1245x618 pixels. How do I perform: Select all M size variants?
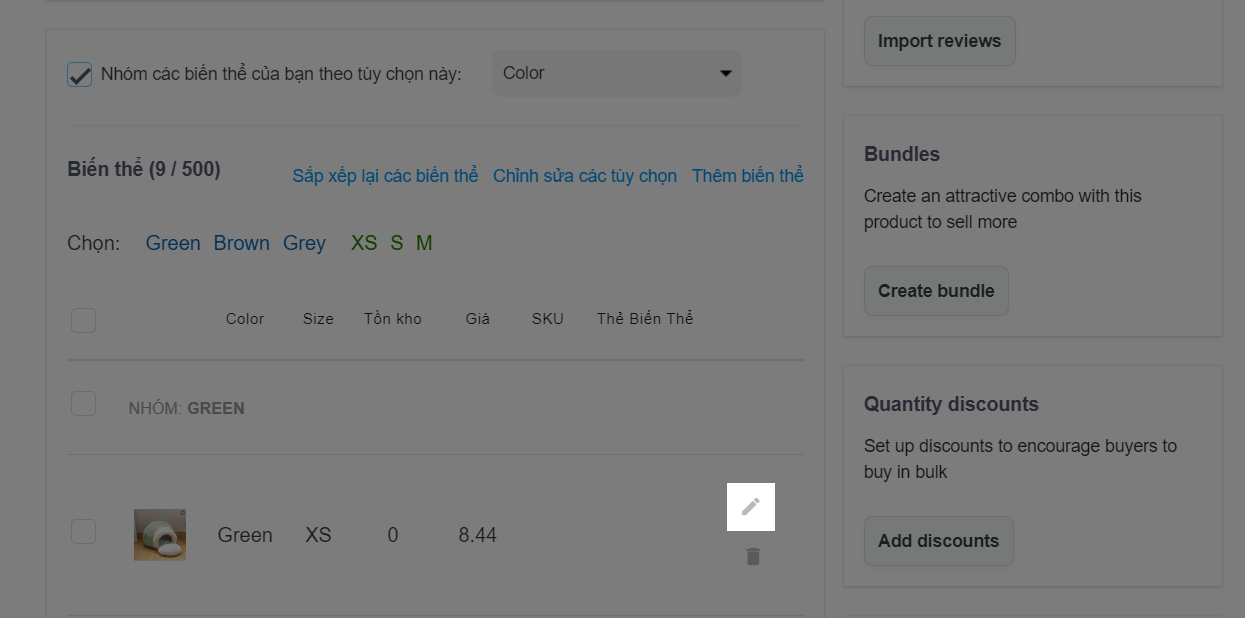pyautogui.click(x=424, y=243)
